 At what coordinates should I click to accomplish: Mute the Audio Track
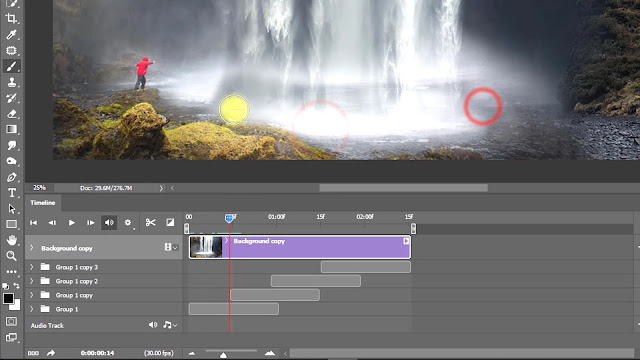[153, 325]
